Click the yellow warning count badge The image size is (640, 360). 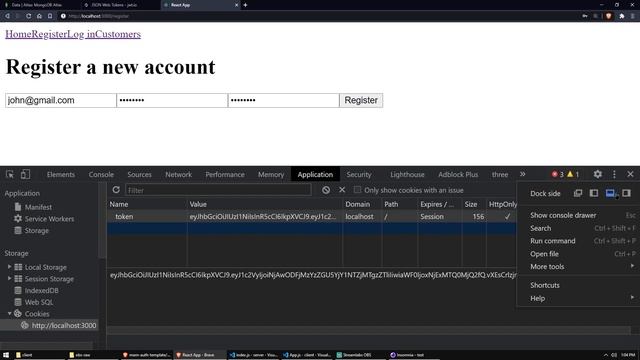click(x=573, y=174)
